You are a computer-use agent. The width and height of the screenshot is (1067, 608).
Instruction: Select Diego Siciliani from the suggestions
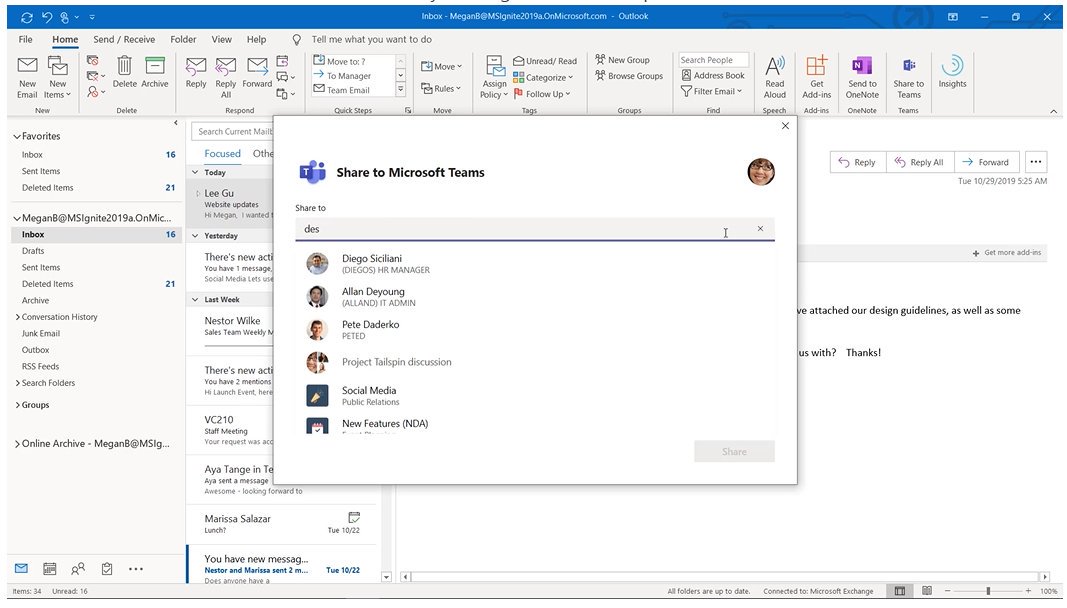point(534,263)
